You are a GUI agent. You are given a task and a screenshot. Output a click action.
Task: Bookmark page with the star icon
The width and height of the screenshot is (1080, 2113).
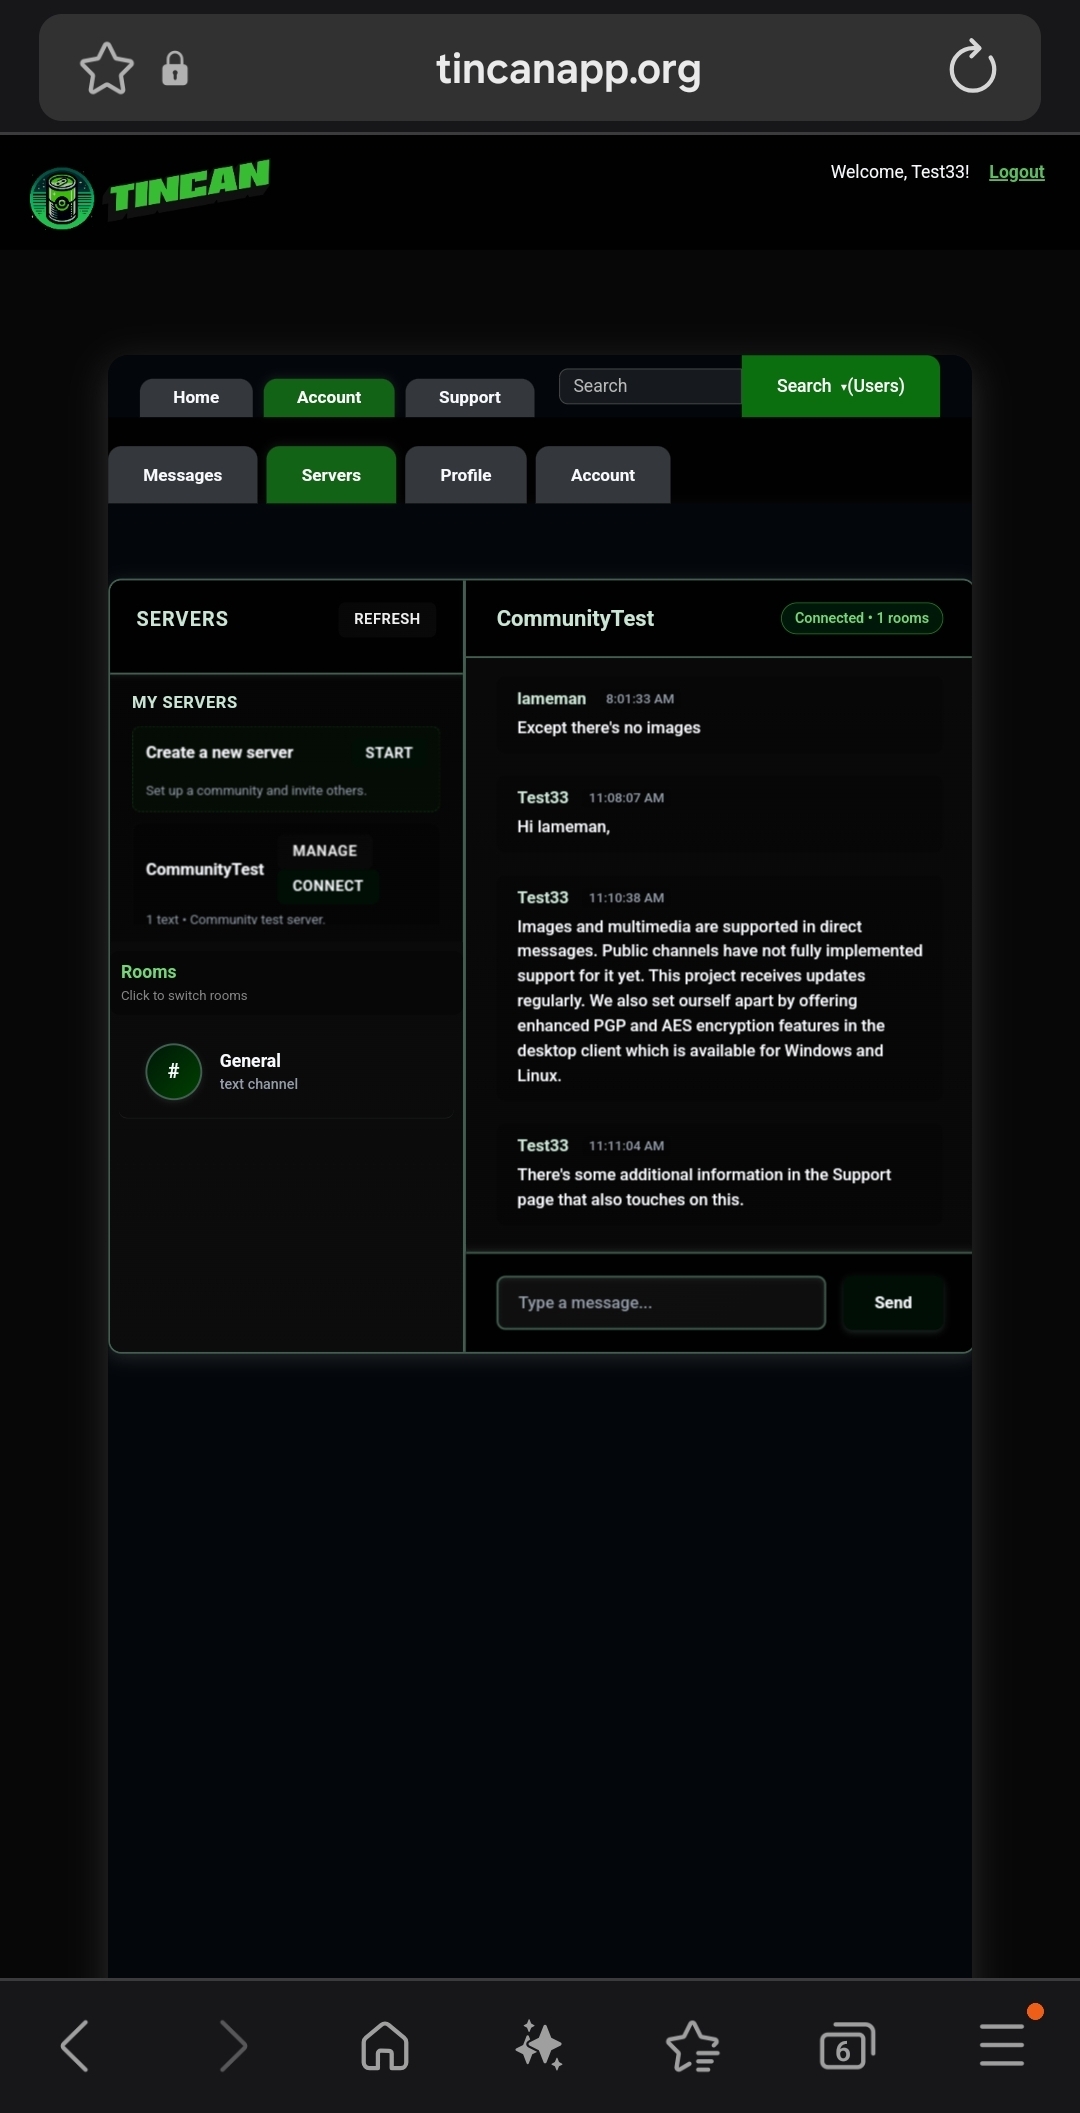point(106,68)
